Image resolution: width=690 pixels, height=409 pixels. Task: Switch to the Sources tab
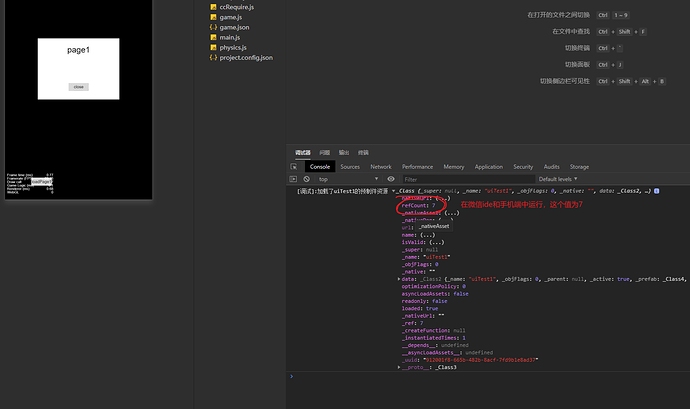350,167
